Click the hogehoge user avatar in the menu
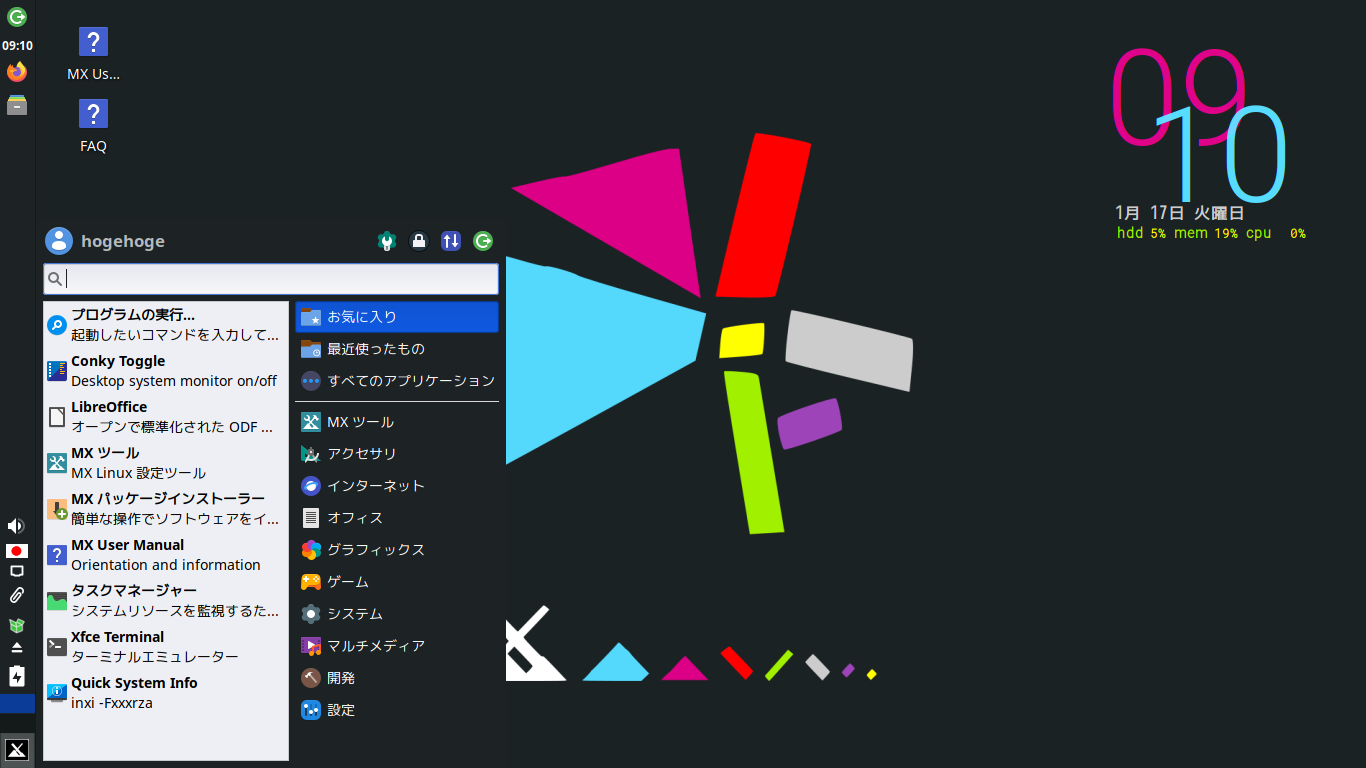This screenshot has width=1366, height=768. 59,241
